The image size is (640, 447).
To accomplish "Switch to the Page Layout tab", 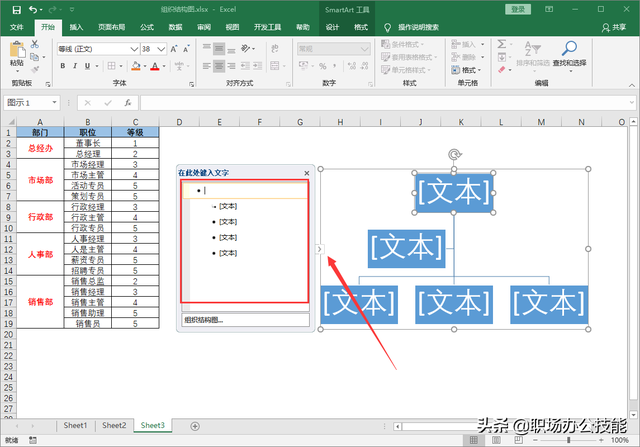I will (x=111, y=27).
